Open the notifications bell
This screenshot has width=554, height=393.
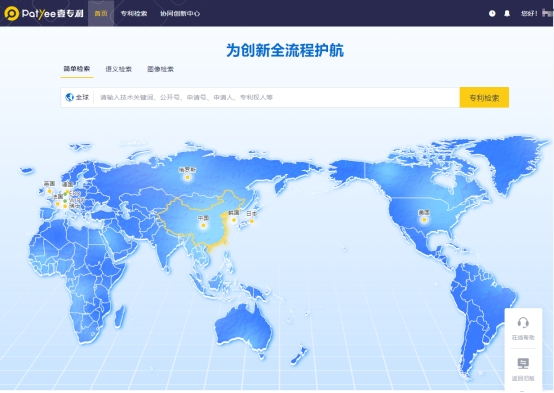[x=507, y=13]
